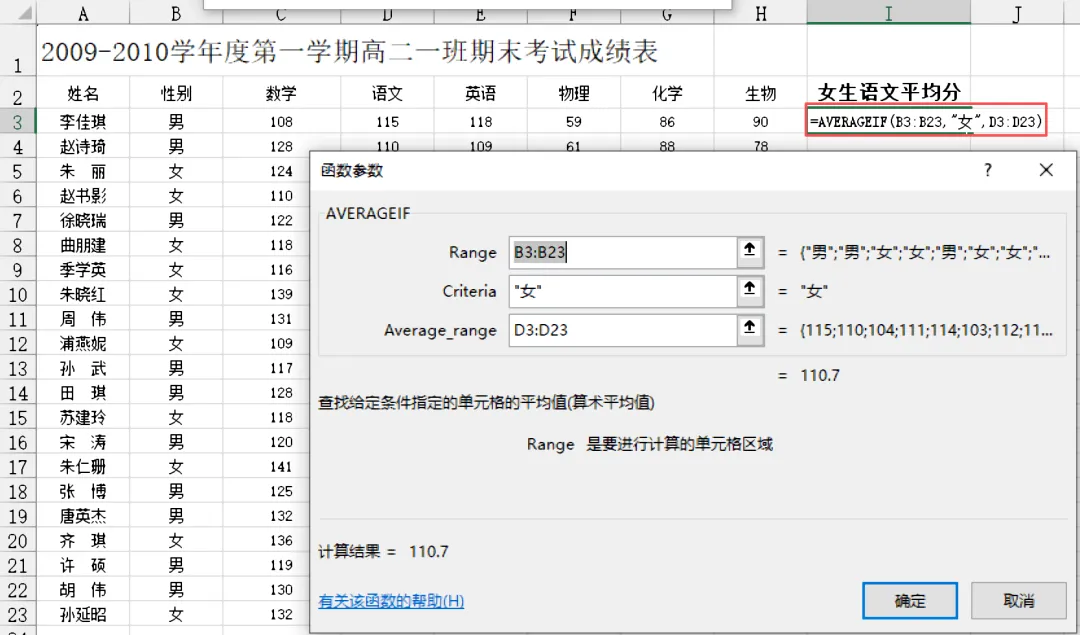
Task: Collapse dialog via Range field arrow icon
Action: click(x=750, y=252)
